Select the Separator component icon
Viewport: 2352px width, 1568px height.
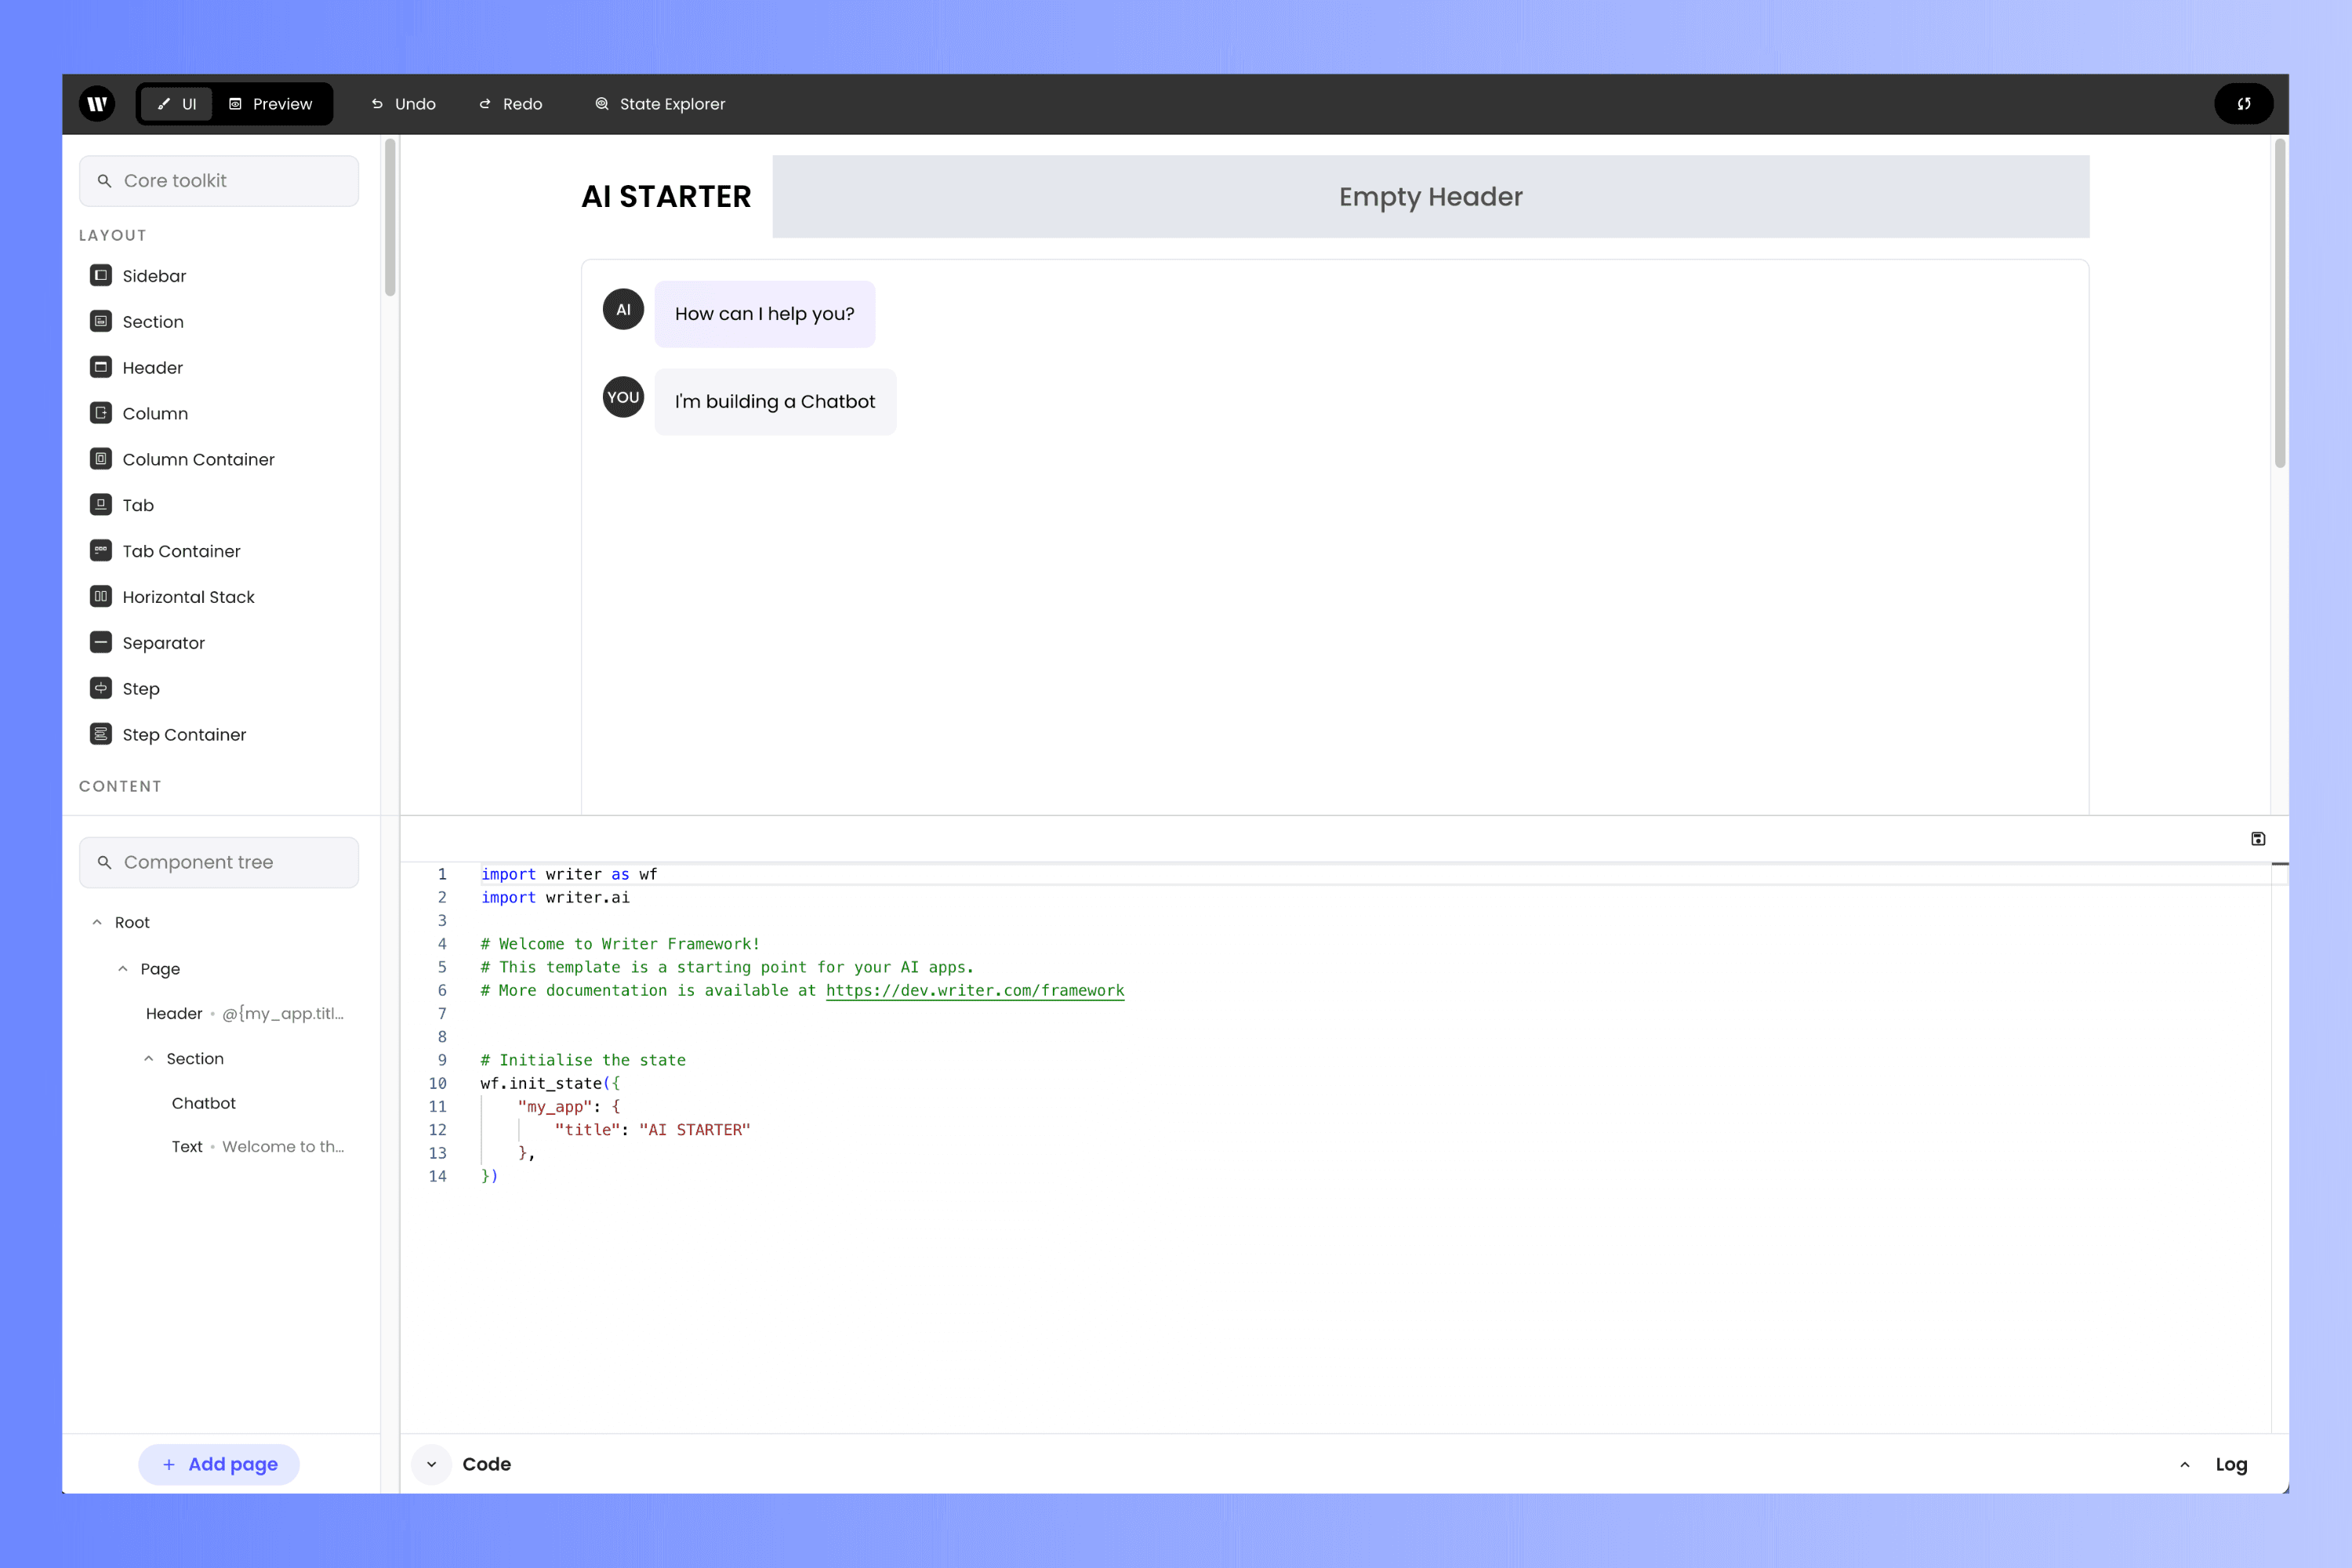coord(101,642)
